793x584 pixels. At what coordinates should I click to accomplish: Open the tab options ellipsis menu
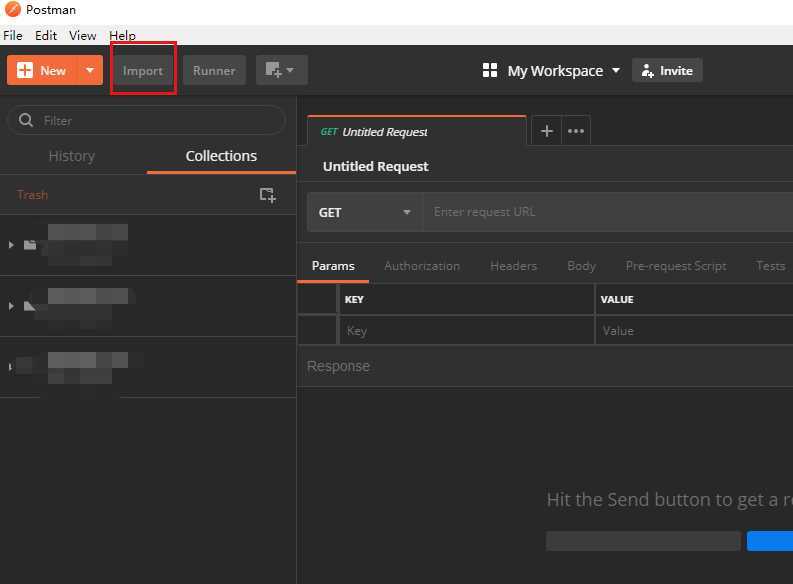coord(576,131)
